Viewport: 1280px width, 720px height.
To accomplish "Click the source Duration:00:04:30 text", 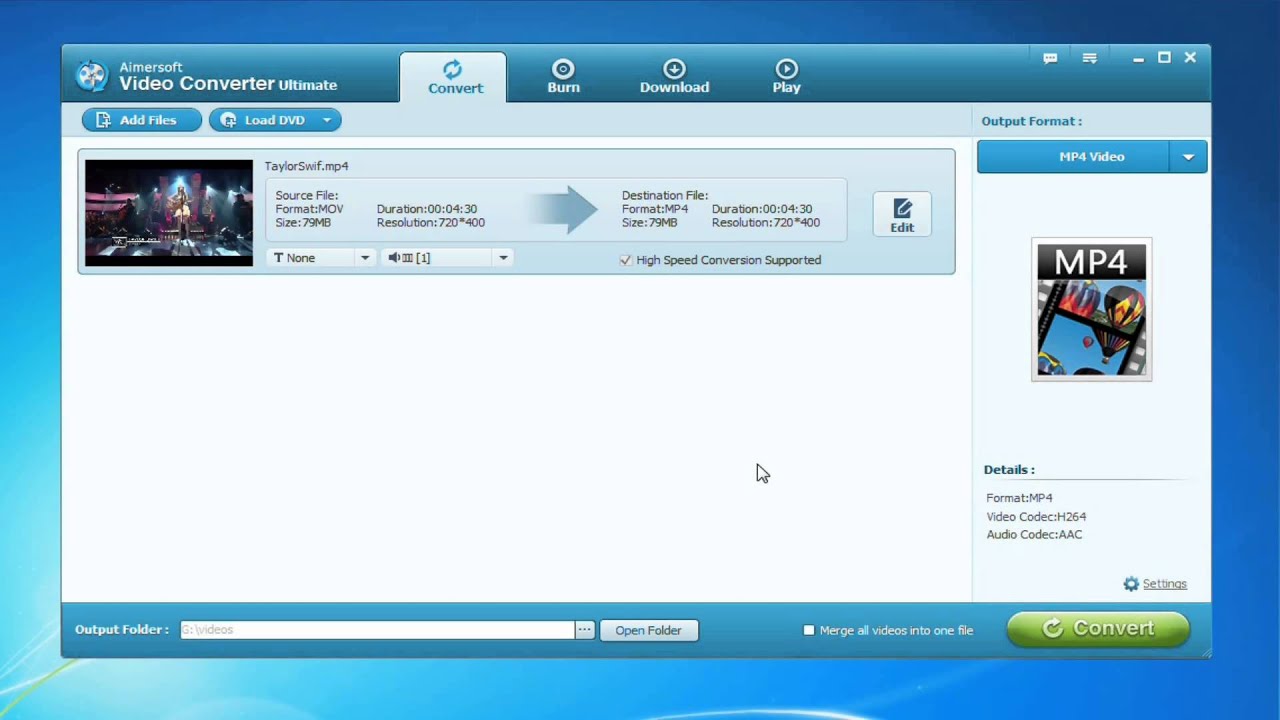I will (x=427, y=209).
